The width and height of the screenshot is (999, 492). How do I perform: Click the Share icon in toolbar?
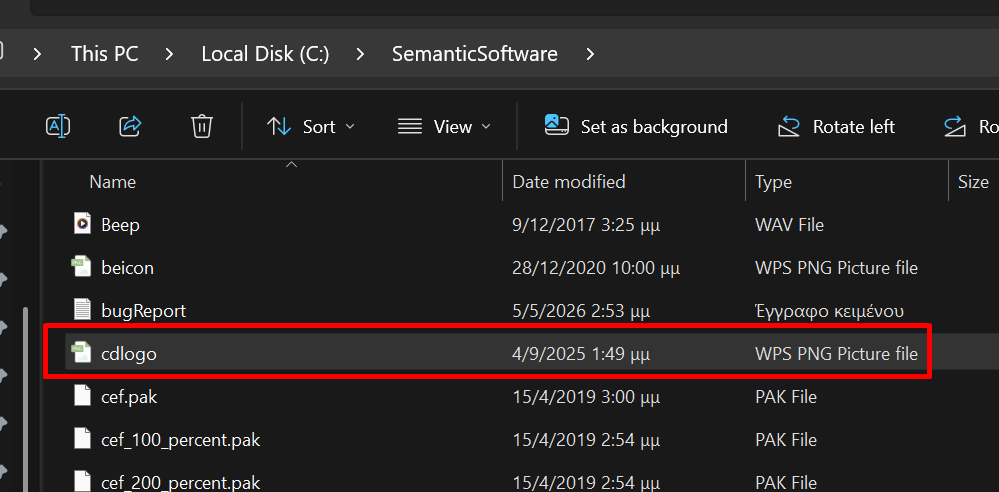pos(130,126)
